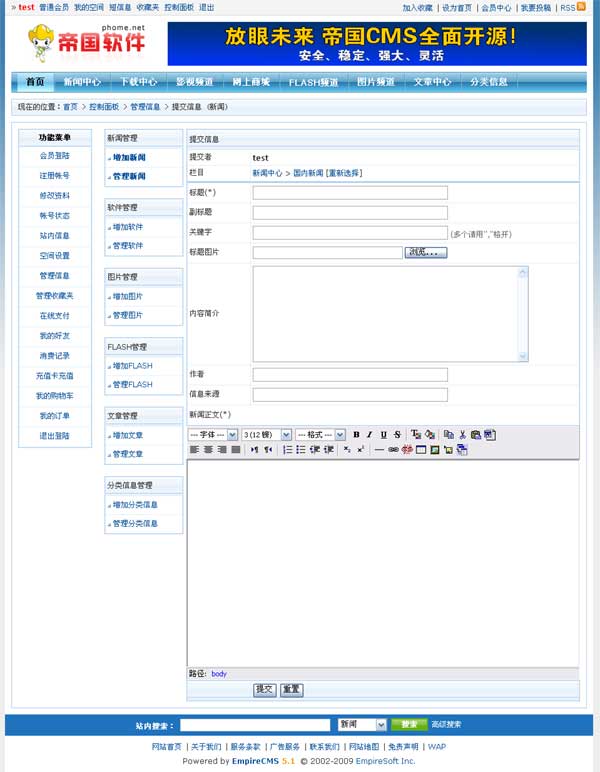The height and width of the screenshot is (772, 600).
Task: Toggle bold formatting in editor toolbar
Action: tap(357, 435)
